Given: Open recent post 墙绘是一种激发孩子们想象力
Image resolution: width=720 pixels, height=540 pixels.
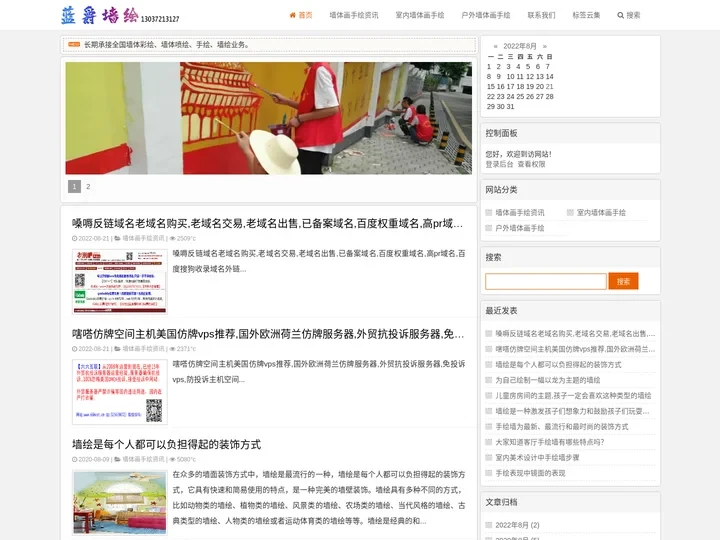Looking at the screenshot, I should point(572,411).
